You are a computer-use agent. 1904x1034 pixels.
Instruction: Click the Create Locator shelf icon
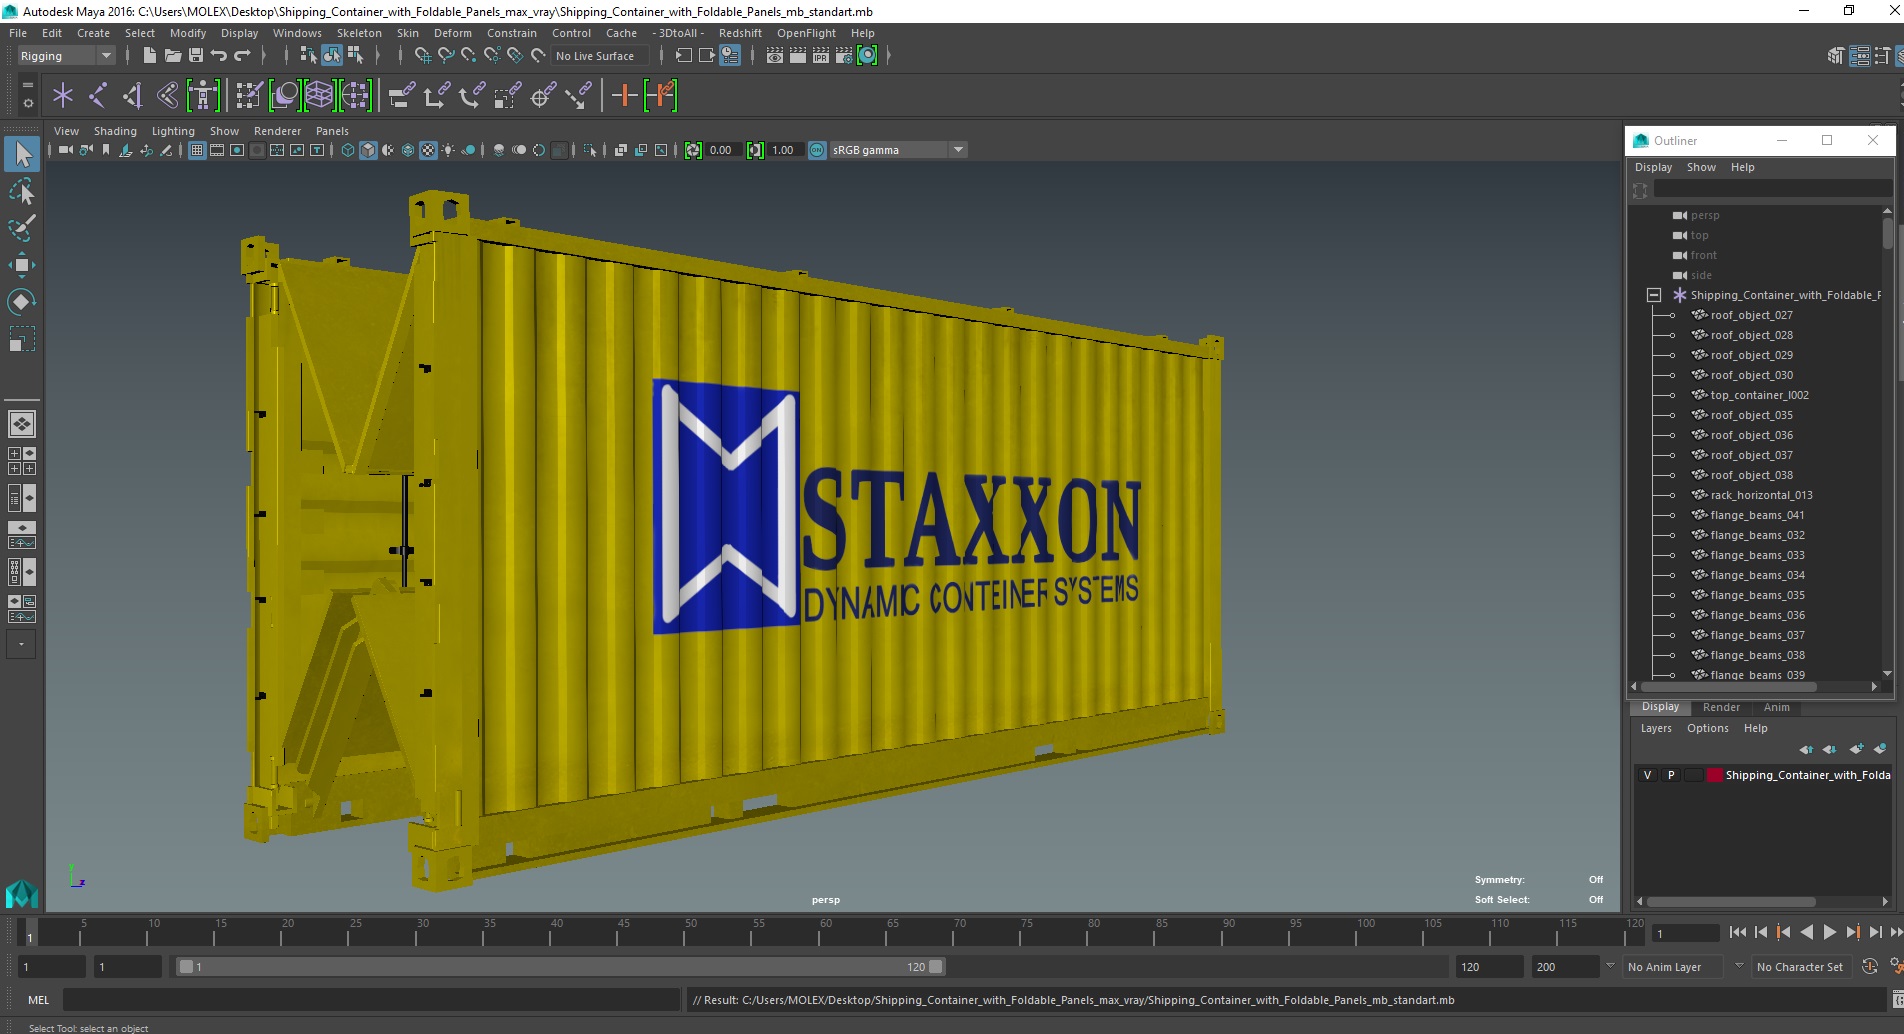tap(63, 96)
